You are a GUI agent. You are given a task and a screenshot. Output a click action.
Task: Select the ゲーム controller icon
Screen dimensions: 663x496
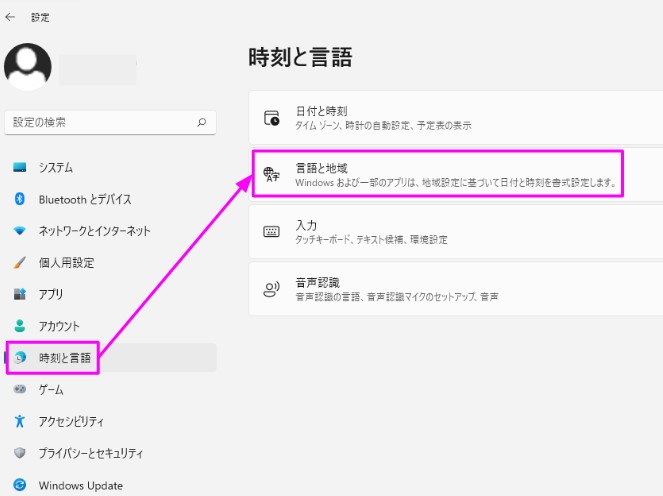click(19, 389)
